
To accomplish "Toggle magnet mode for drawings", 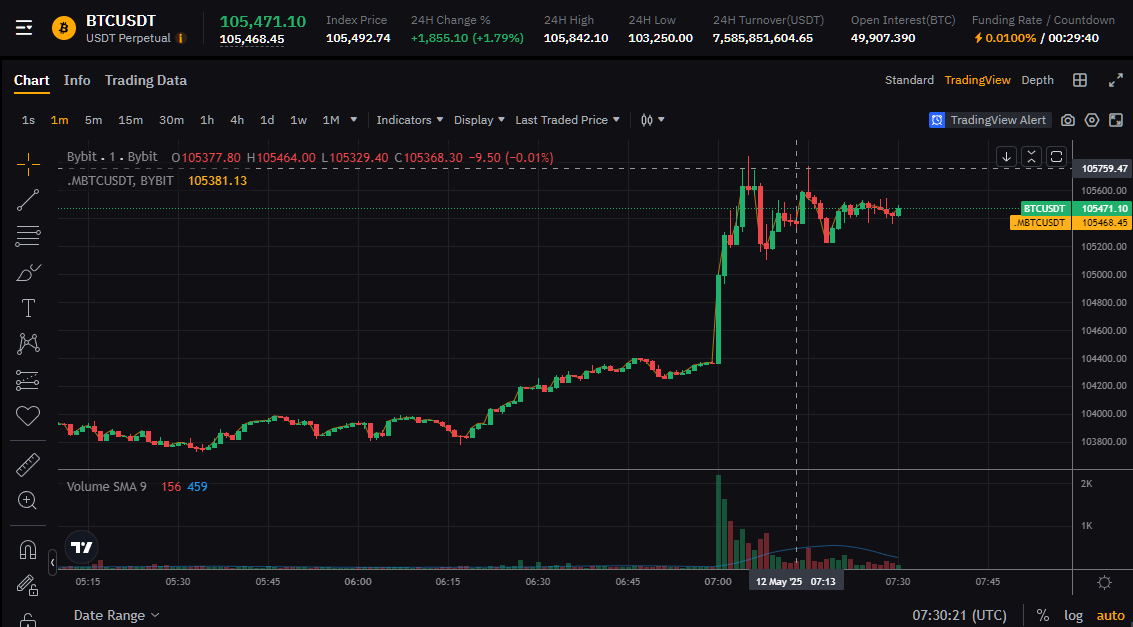I will click(28, 550).
